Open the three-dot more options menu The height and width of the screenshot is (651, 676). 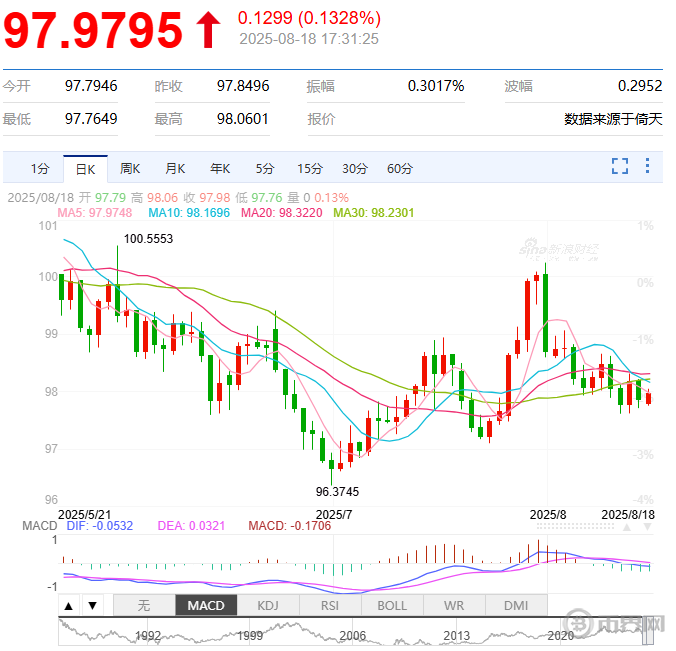coord(650,166)
